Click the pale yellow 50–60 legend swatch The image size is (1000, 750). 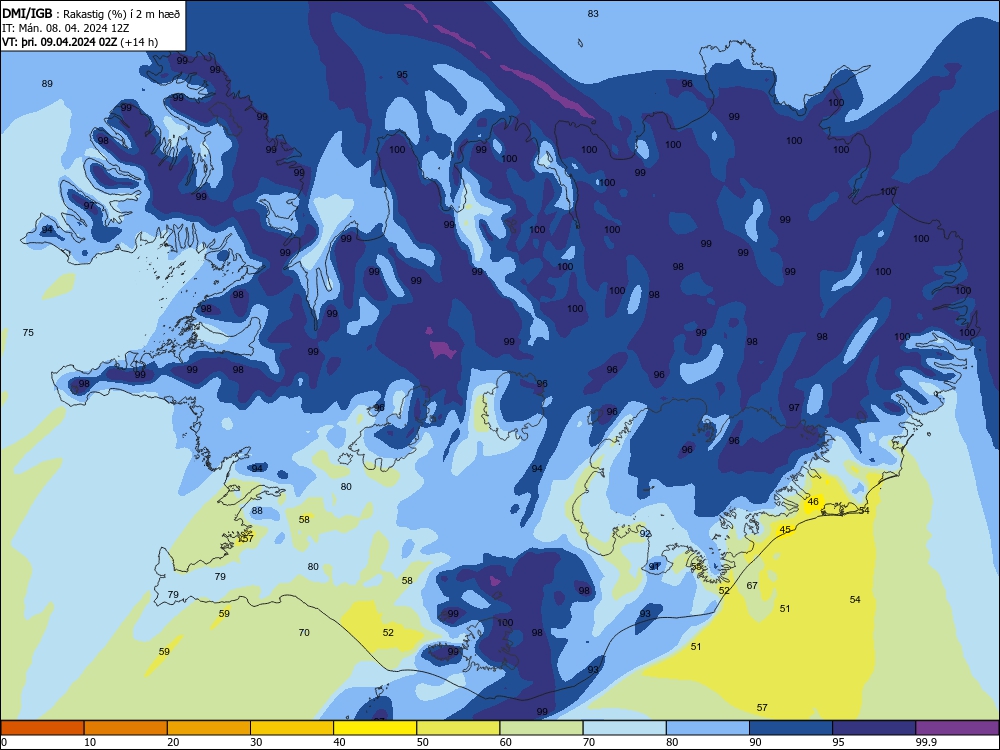pos(458,728)
